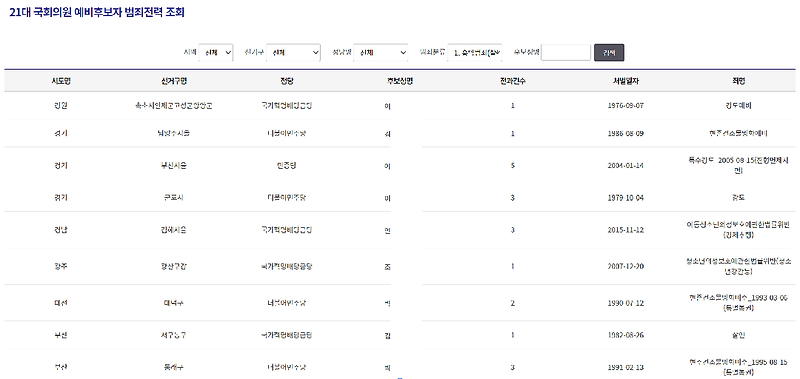Select the date 1976-09-07
800x379 pixels.
pos(626,106)
